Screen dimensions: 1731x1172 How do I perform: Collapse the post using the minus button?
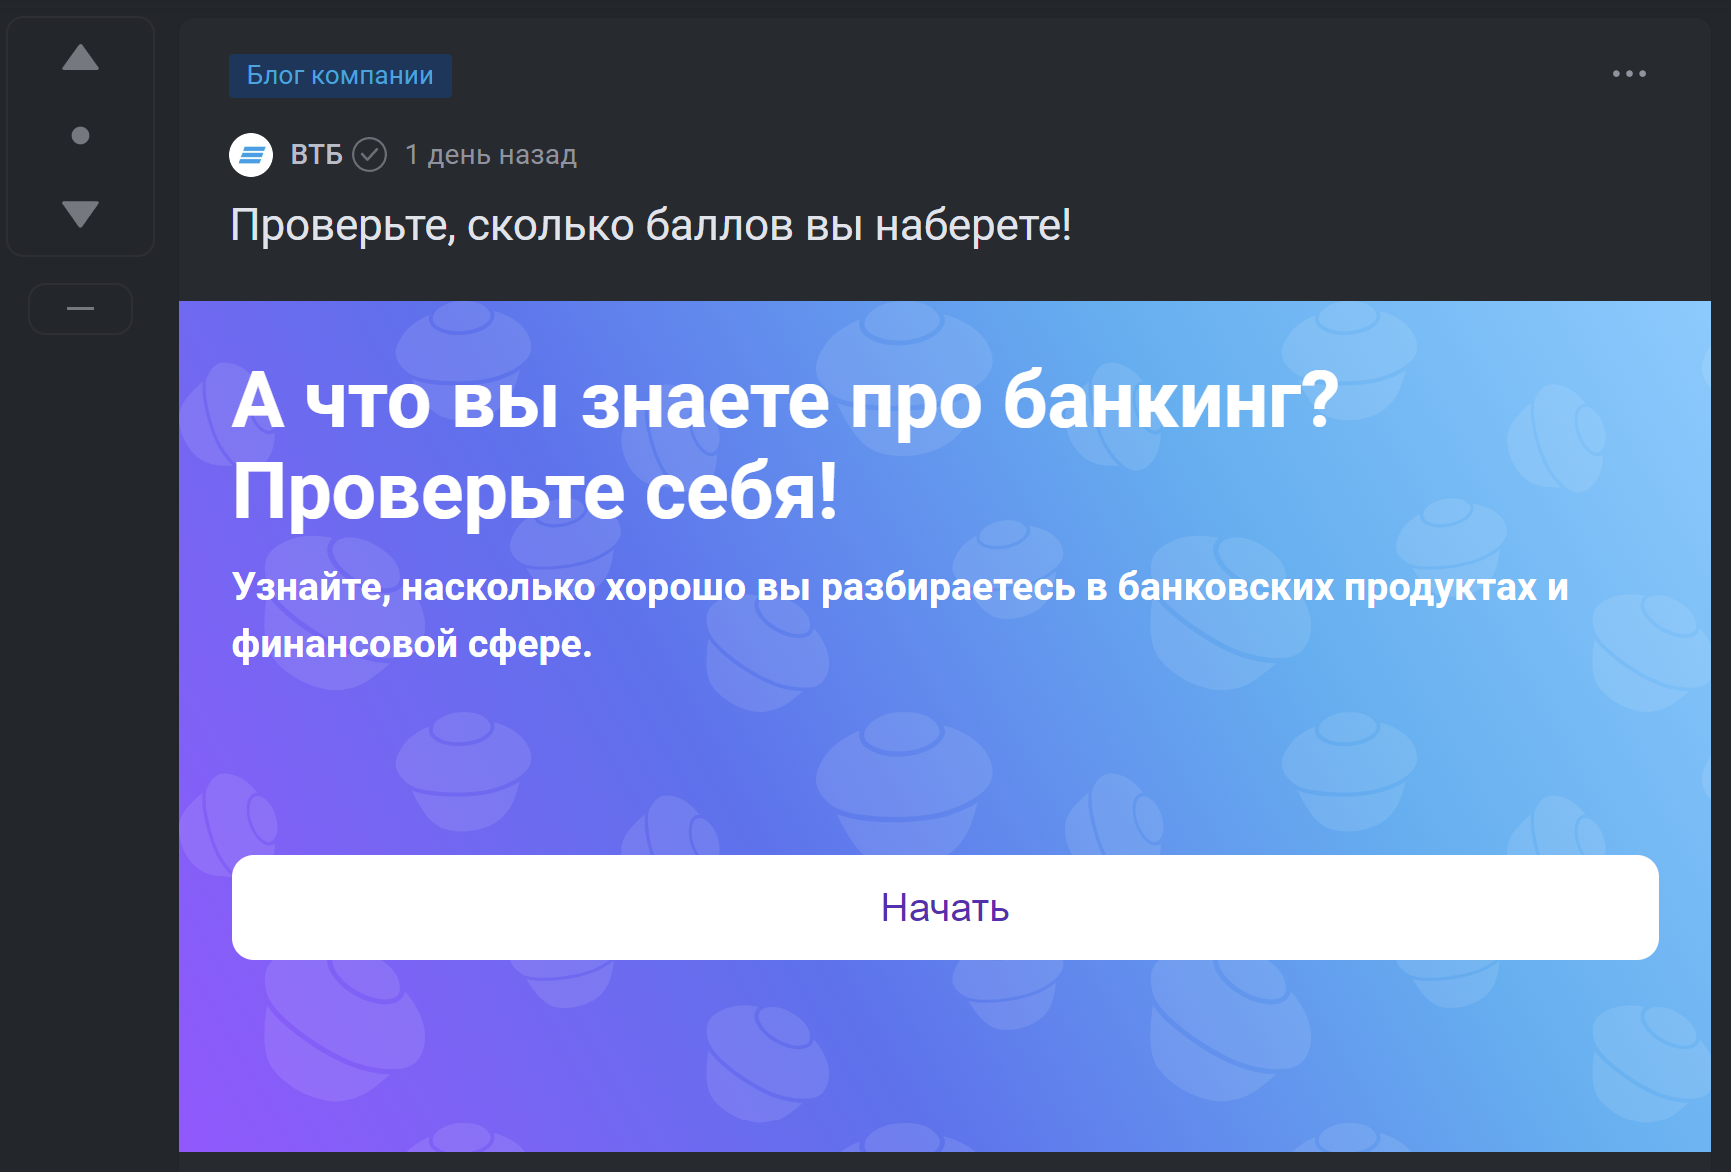click(80, 309)
